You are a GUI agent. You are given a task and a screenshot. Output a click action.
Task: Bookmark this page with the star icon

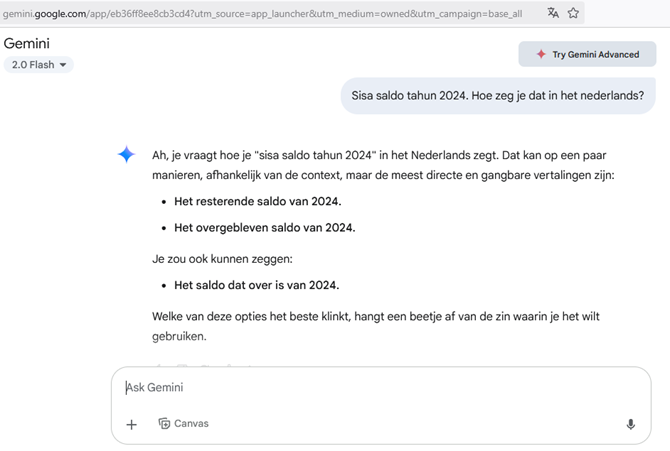point(573,13)
